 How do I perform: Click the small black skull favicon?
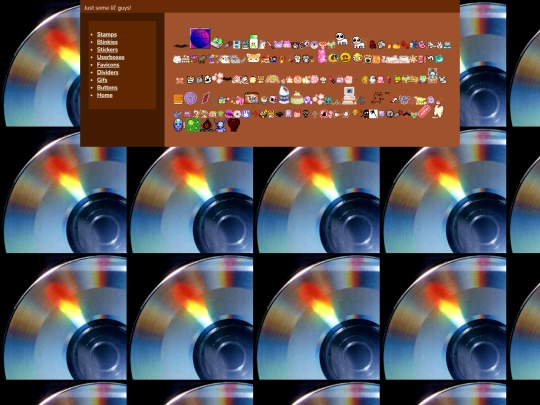(x=306, y=114)
